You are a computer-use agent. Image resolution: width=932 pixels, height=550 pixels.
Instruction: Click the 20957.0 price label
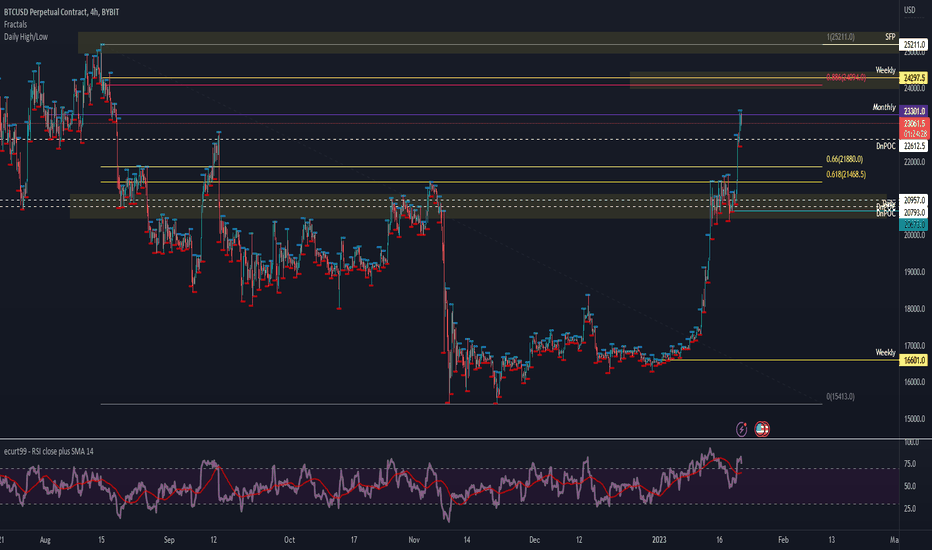point(914,200)
